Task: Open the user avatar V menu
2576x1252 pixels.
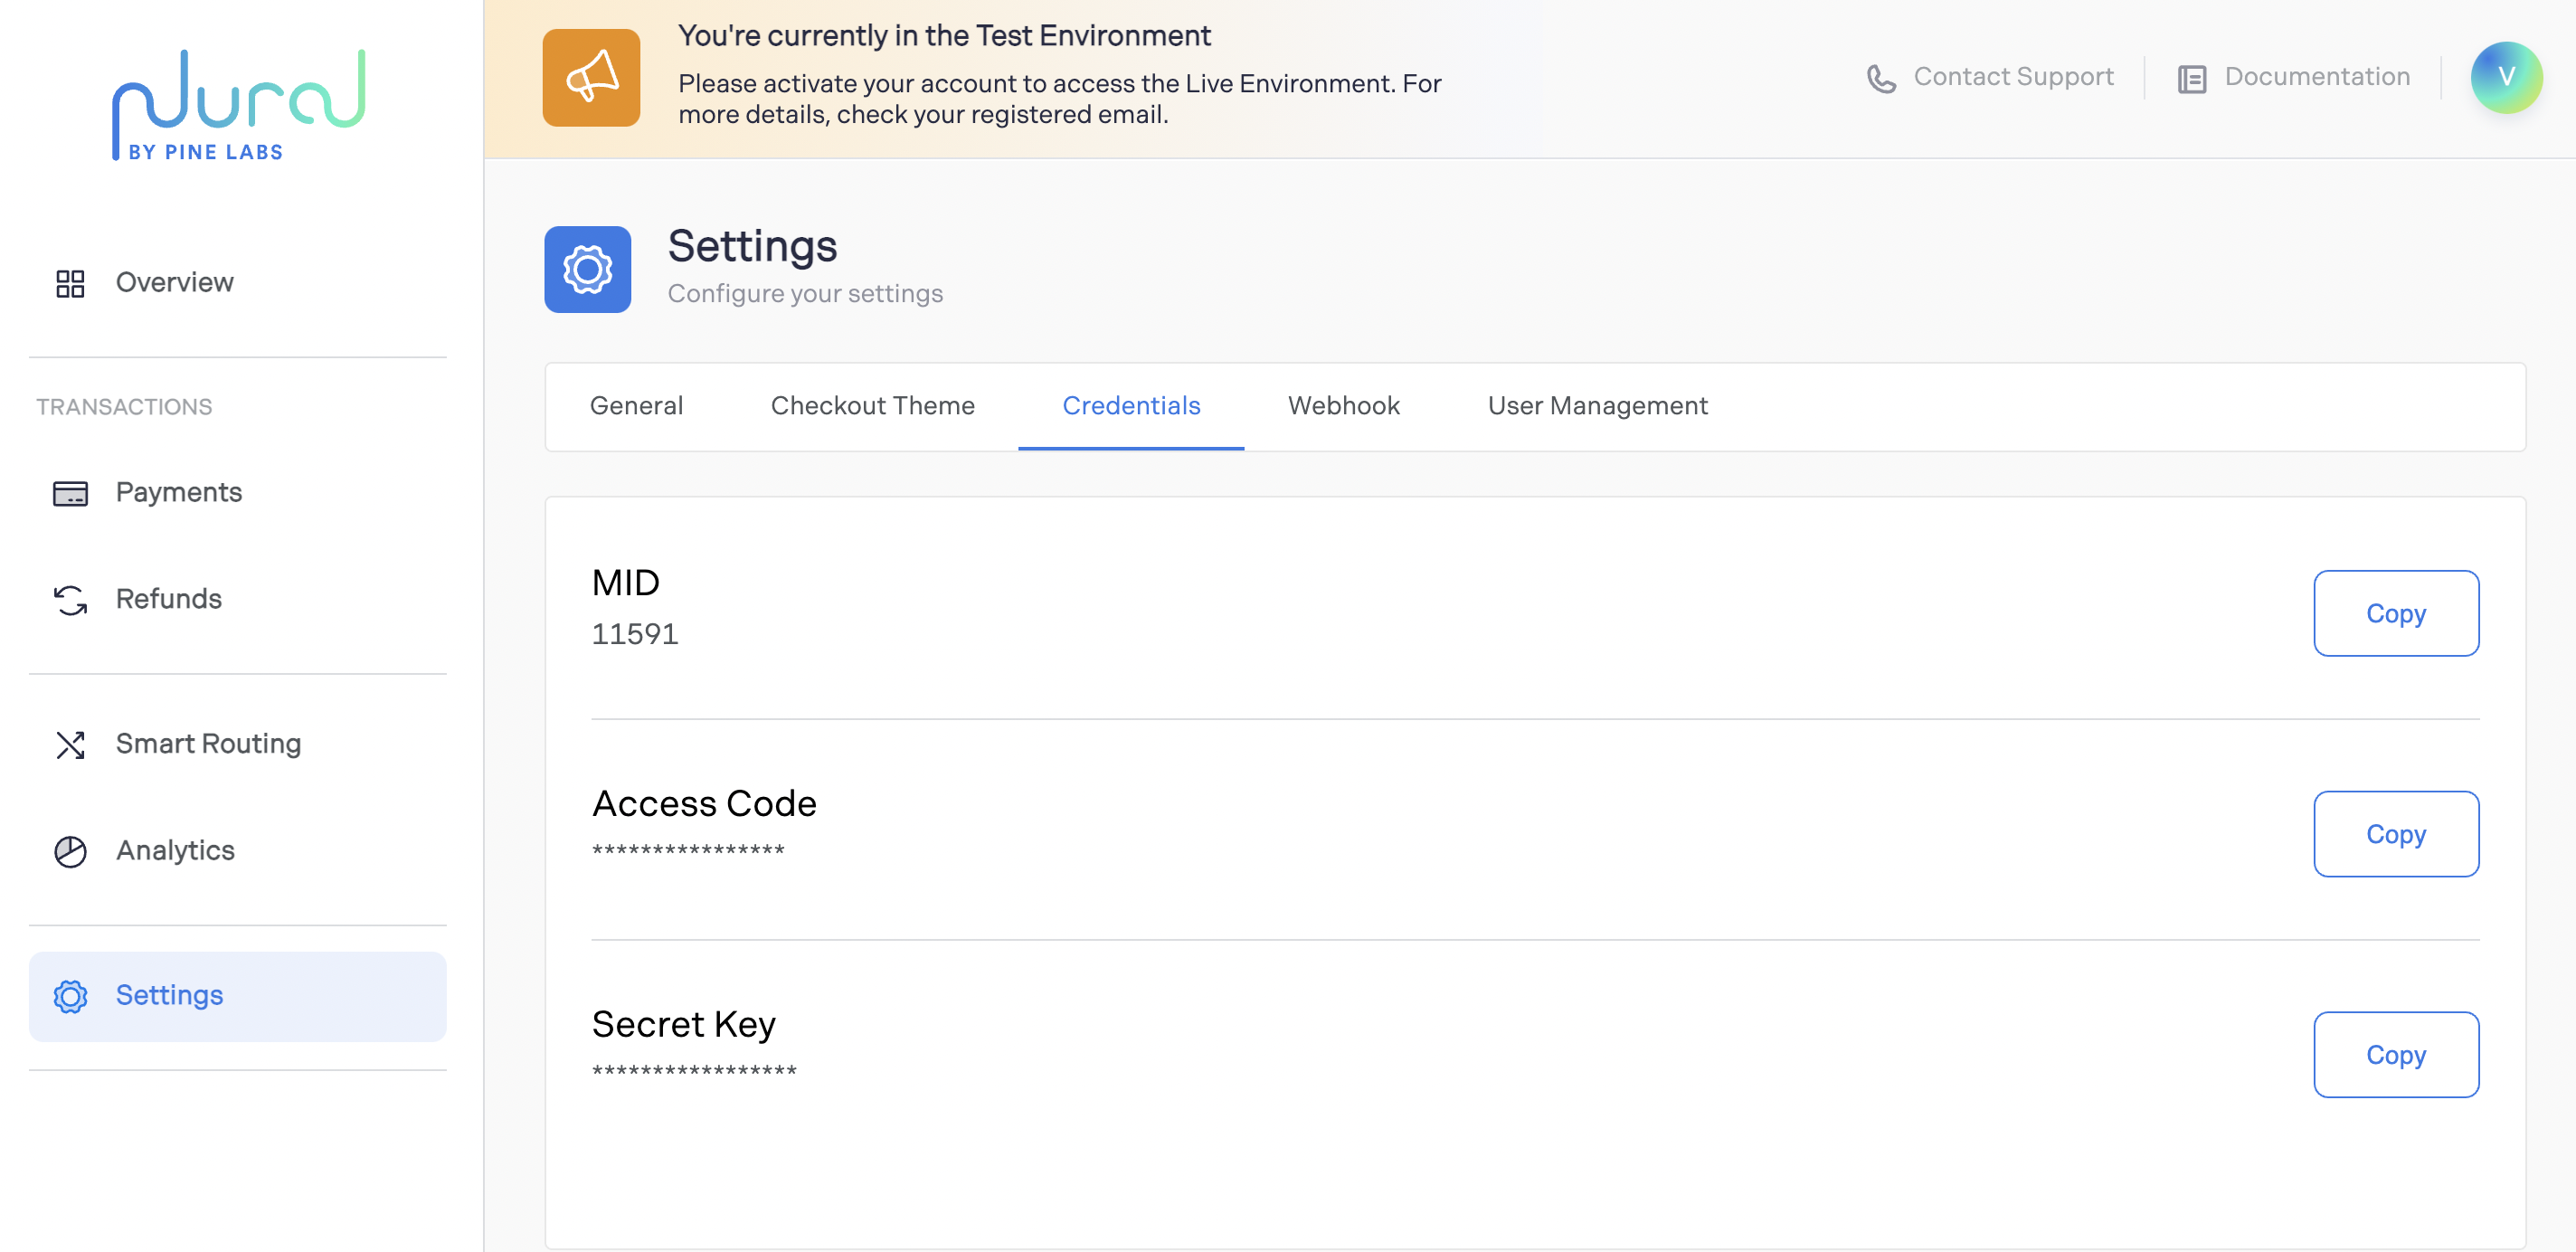Action: coord(2505,77)
